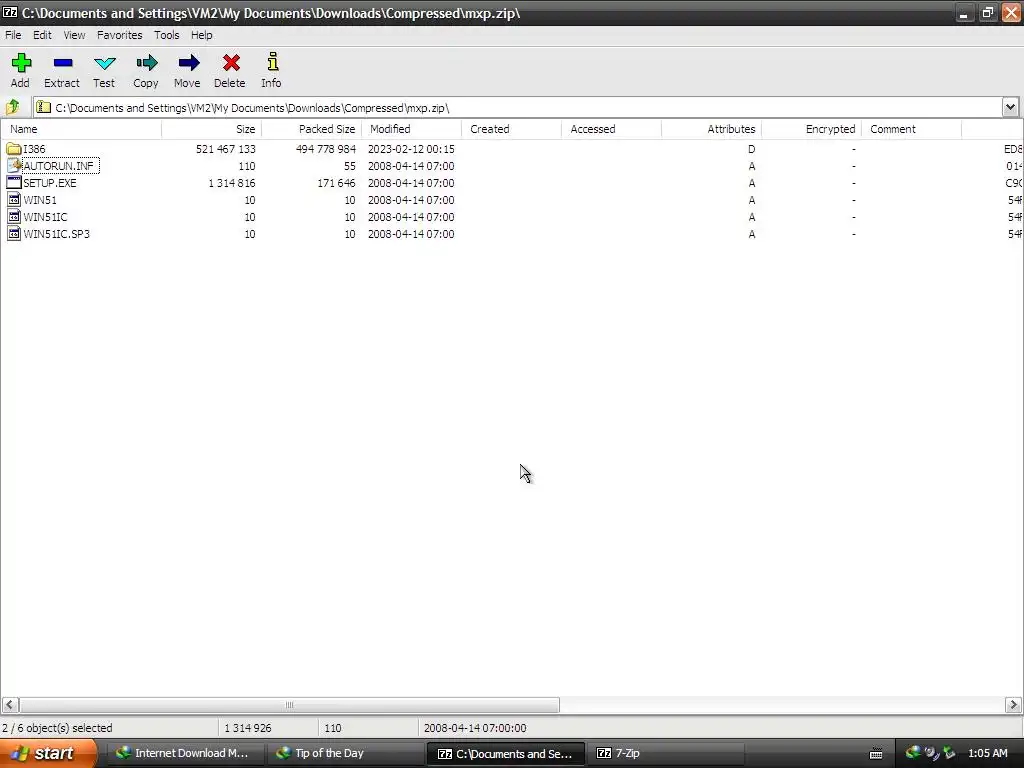The image size is (1024, 768).
Task: Open the Info toolbar icon
Action: [x=272, y=61]
